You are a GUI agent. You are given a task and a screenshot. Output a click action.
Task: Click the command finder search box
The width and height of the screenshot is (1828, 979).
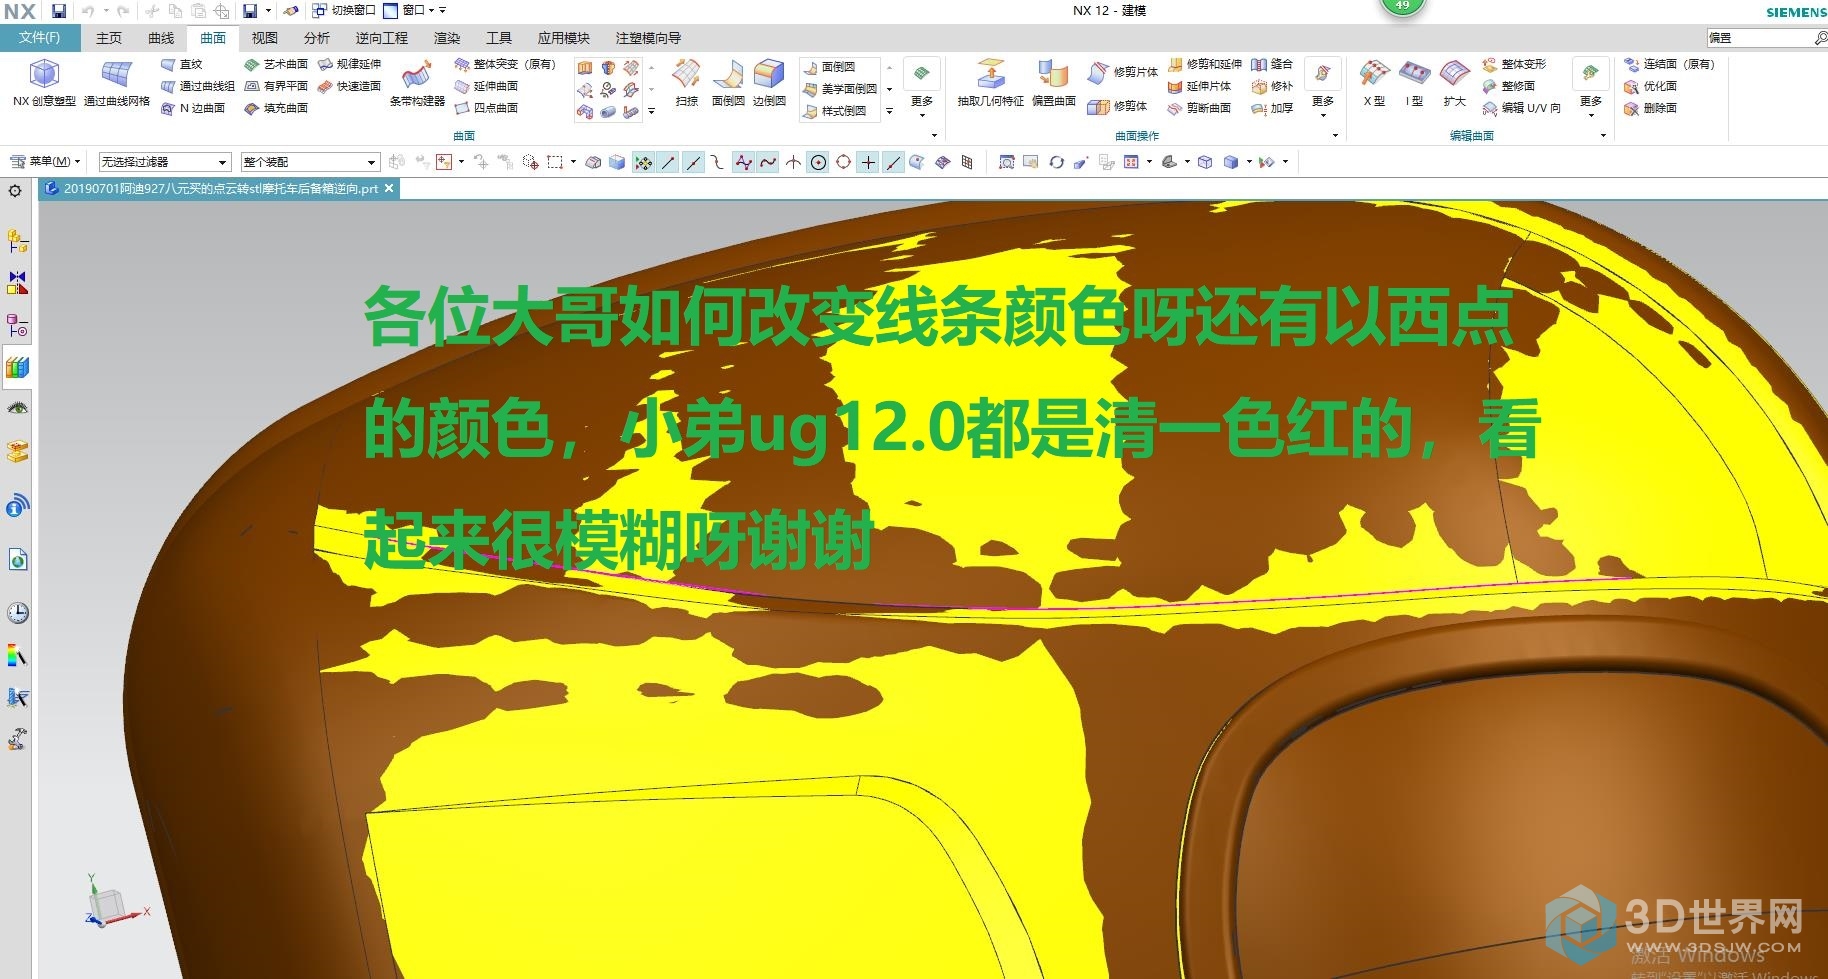coord(1759,38)
